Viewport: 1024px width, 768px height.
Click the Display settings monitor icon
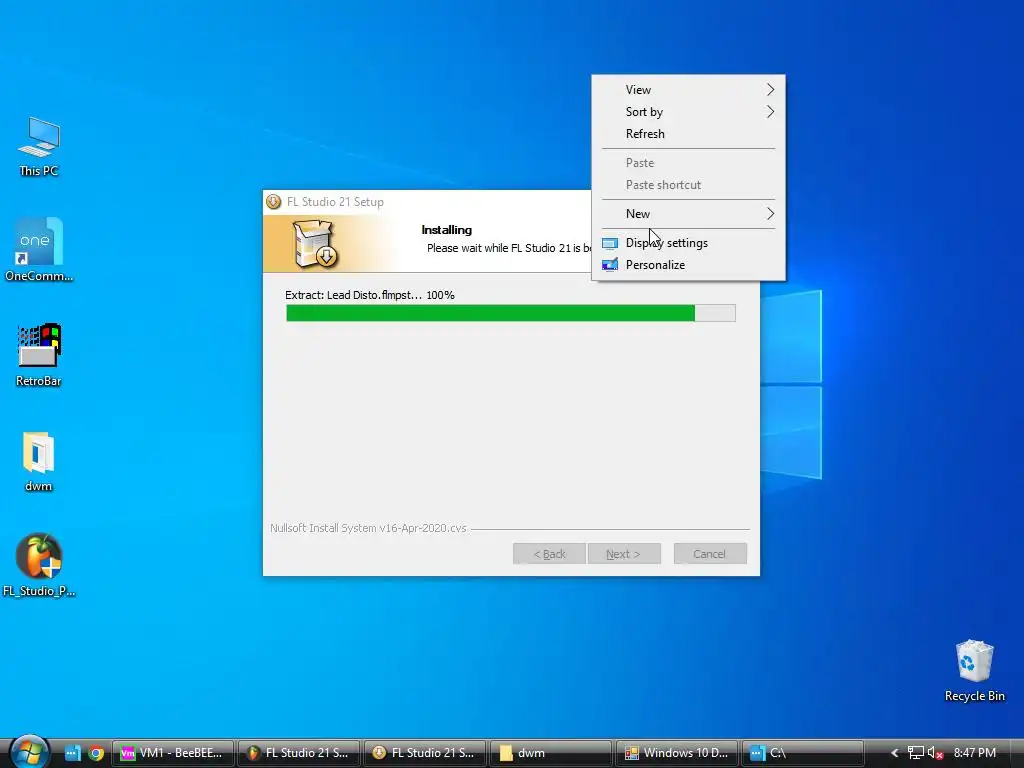pyautogui.click(x=610, y=244)
